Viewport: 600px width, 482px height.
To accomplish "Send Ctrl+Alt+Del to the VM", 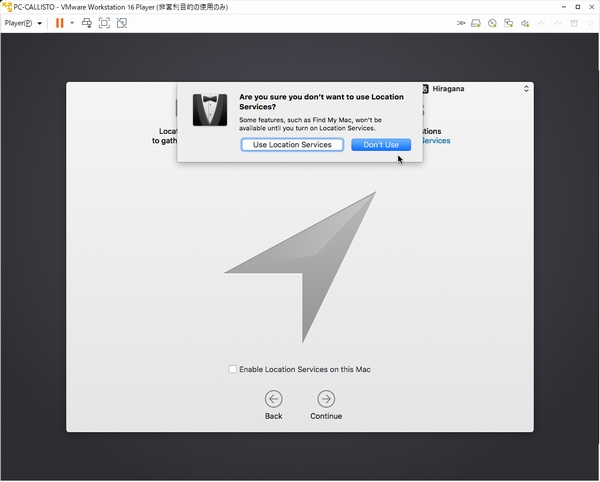I will (x=87, y=23).
